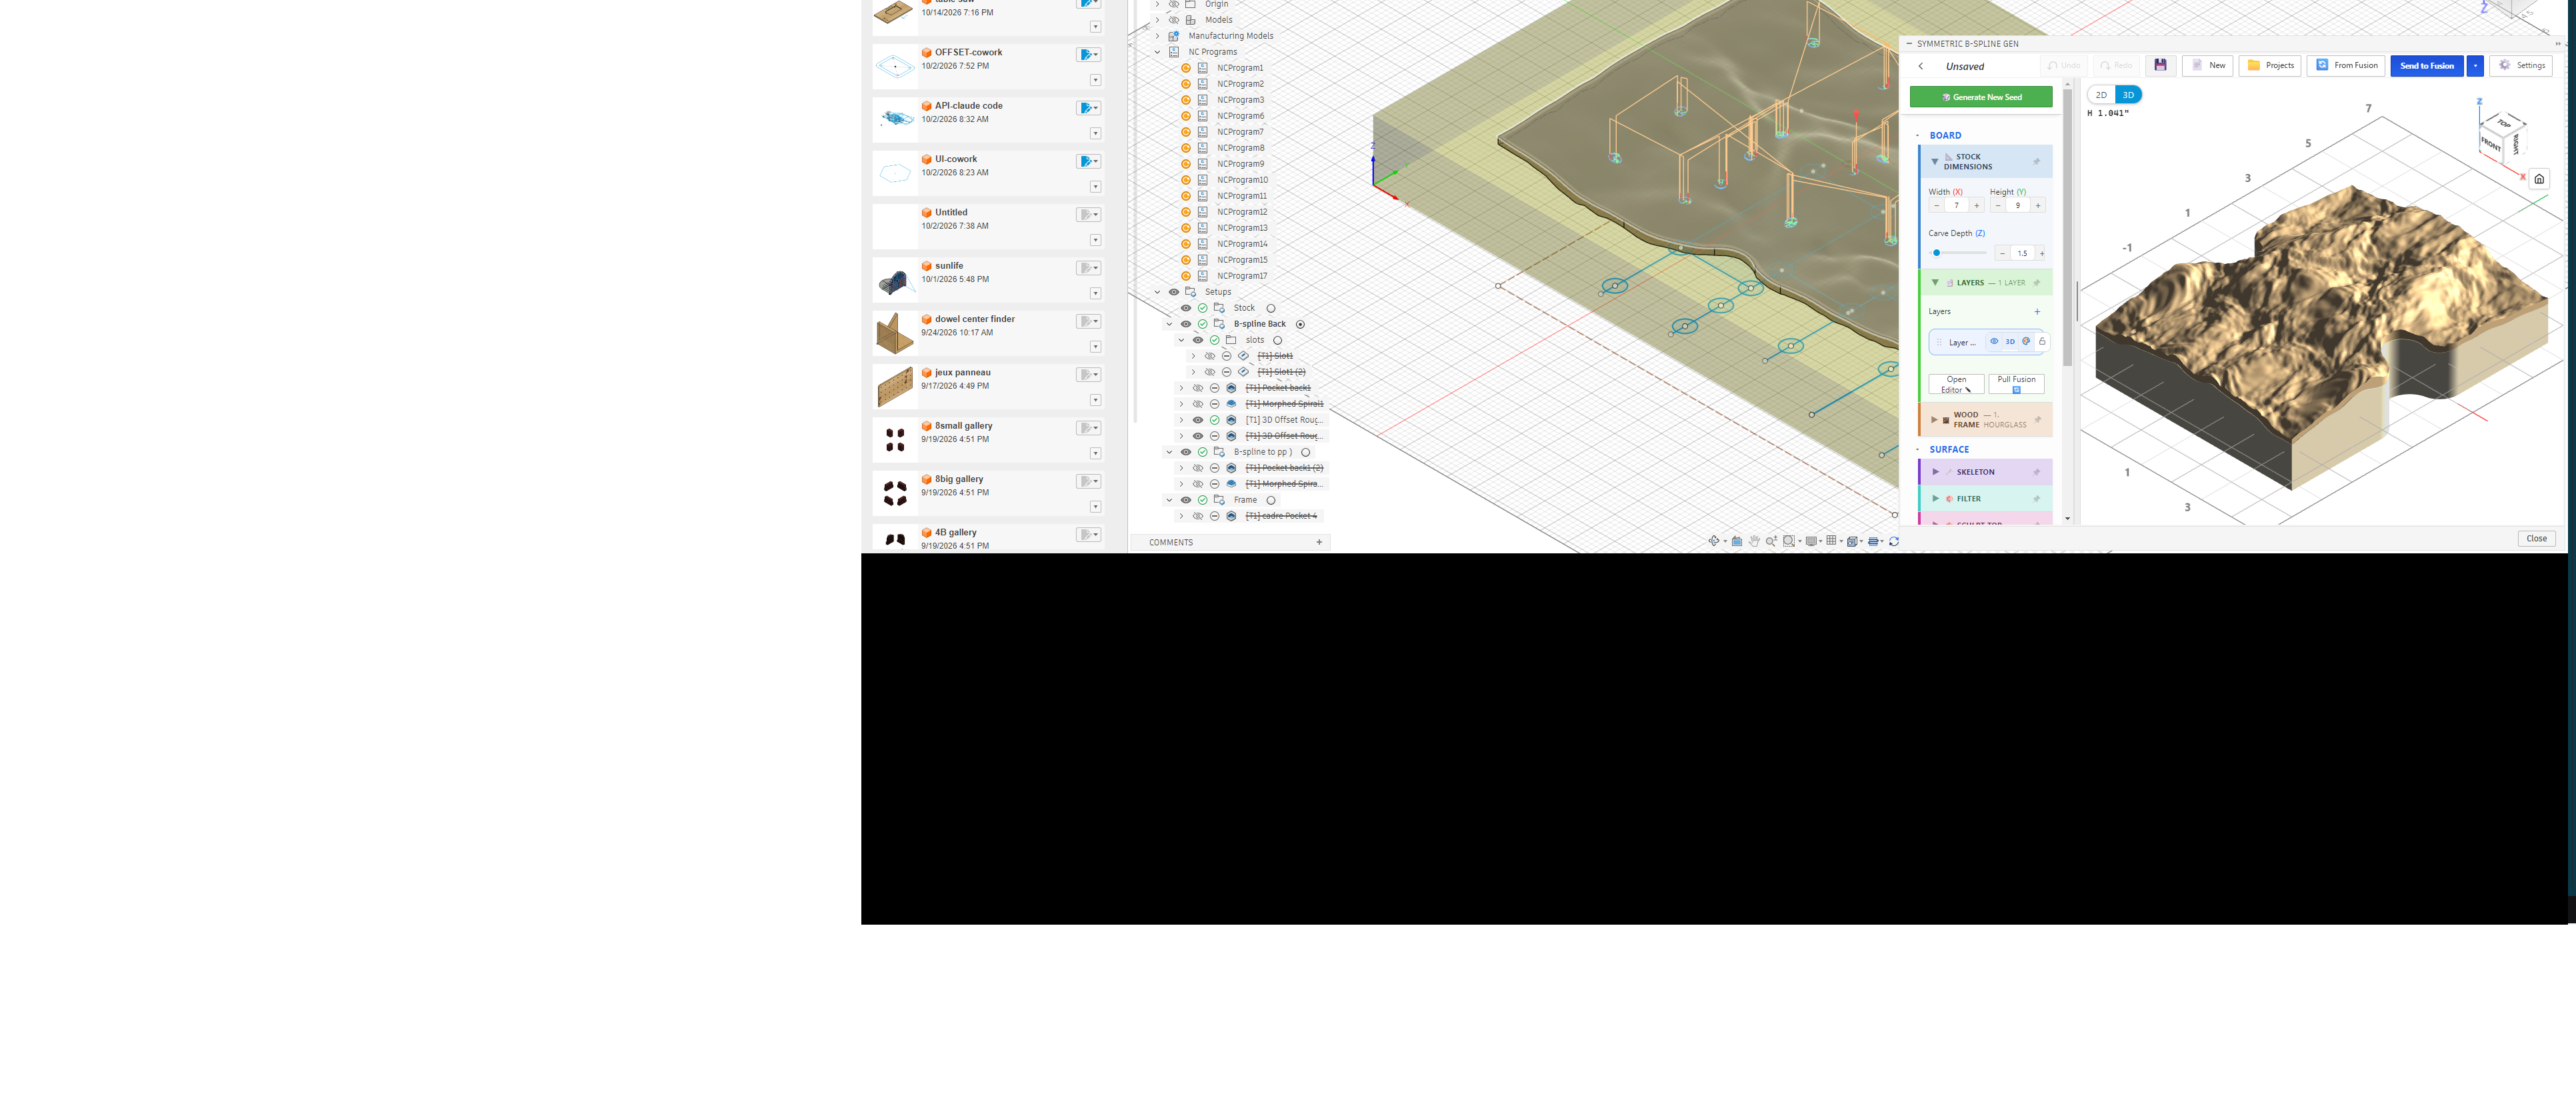Expand the Filter section
The height and width of the screenshot is (1096, 2576).
pyautogui.click(x=1935, y=498)
